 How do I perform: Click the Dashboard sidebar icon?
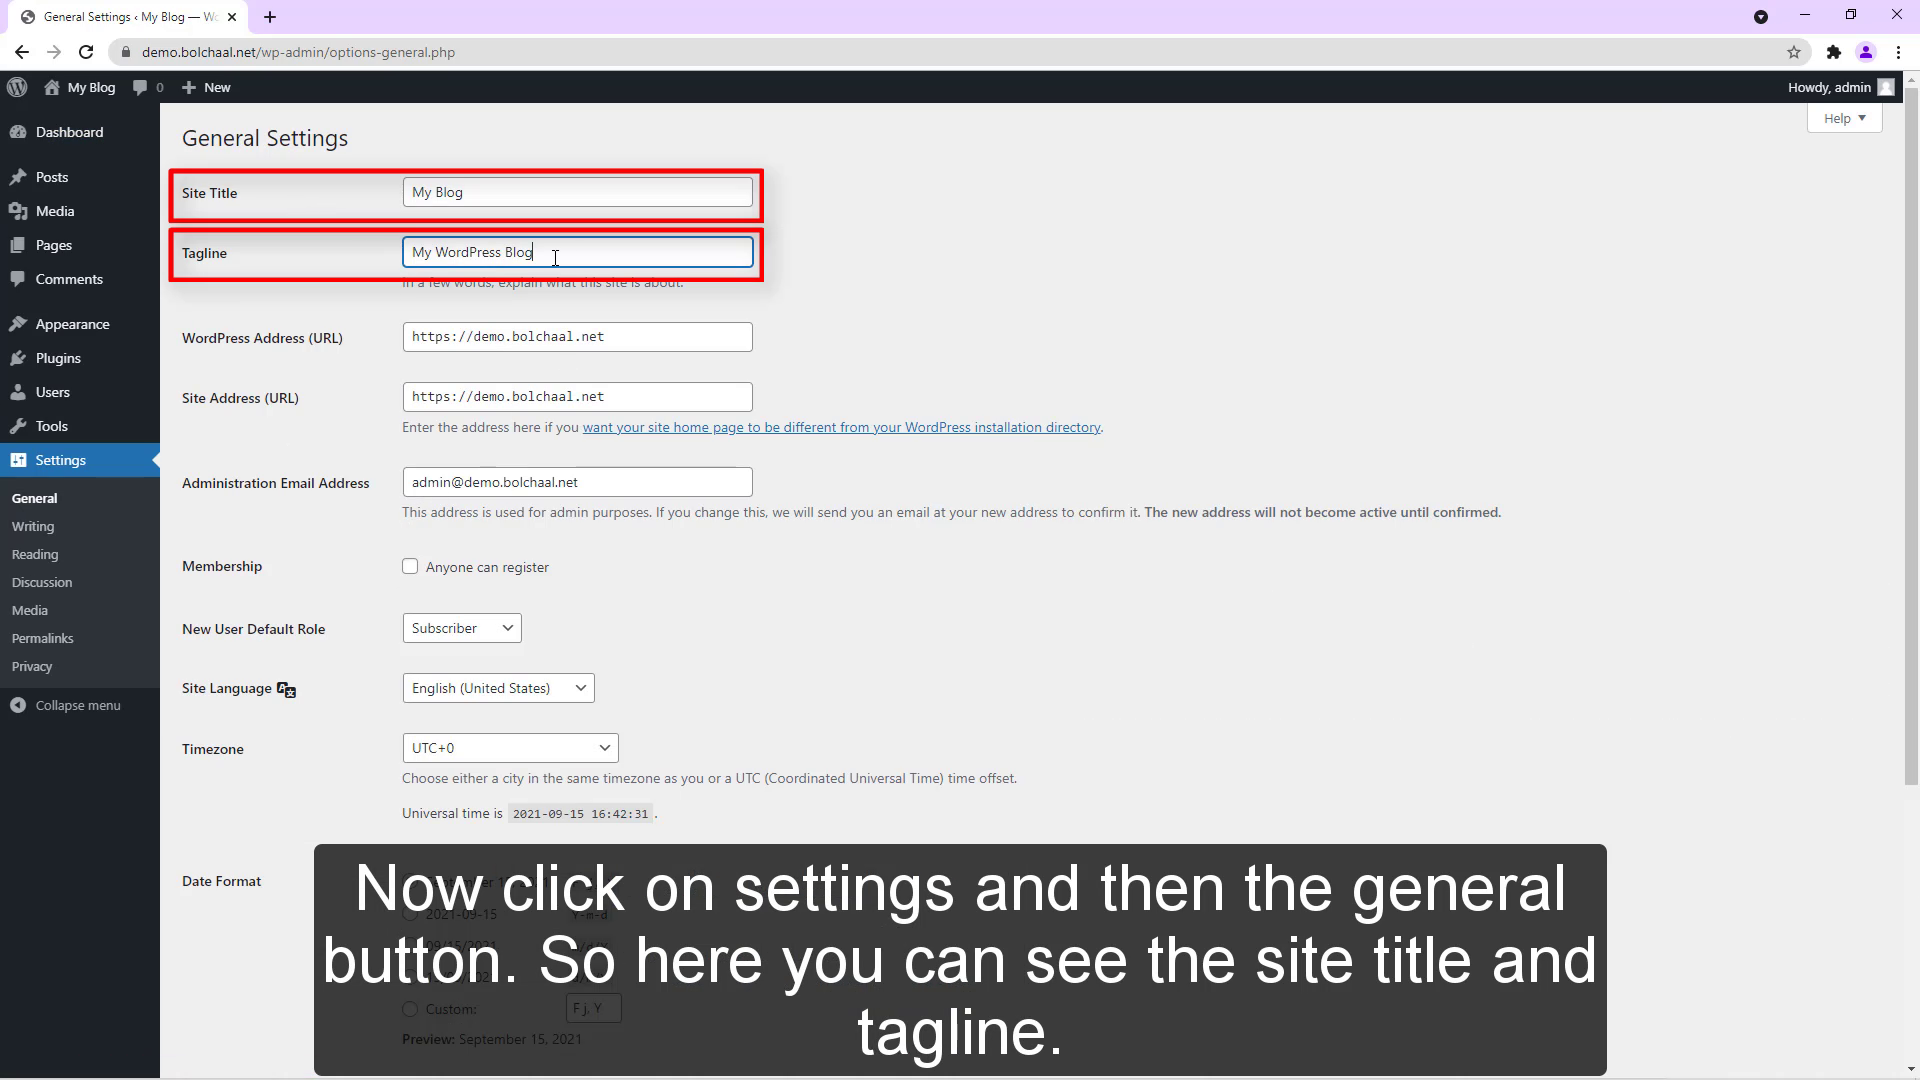(18, 132)
